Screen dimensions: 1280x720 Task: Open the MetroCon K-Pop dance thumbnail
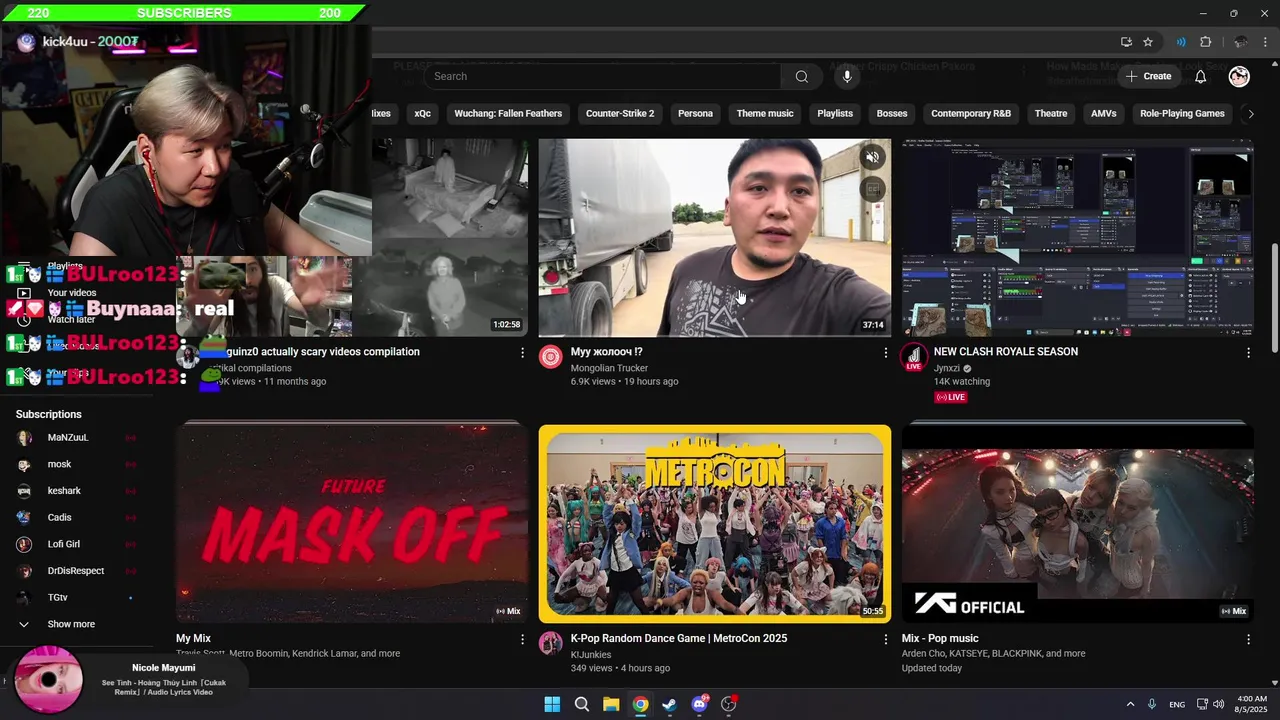coord(714,523)
